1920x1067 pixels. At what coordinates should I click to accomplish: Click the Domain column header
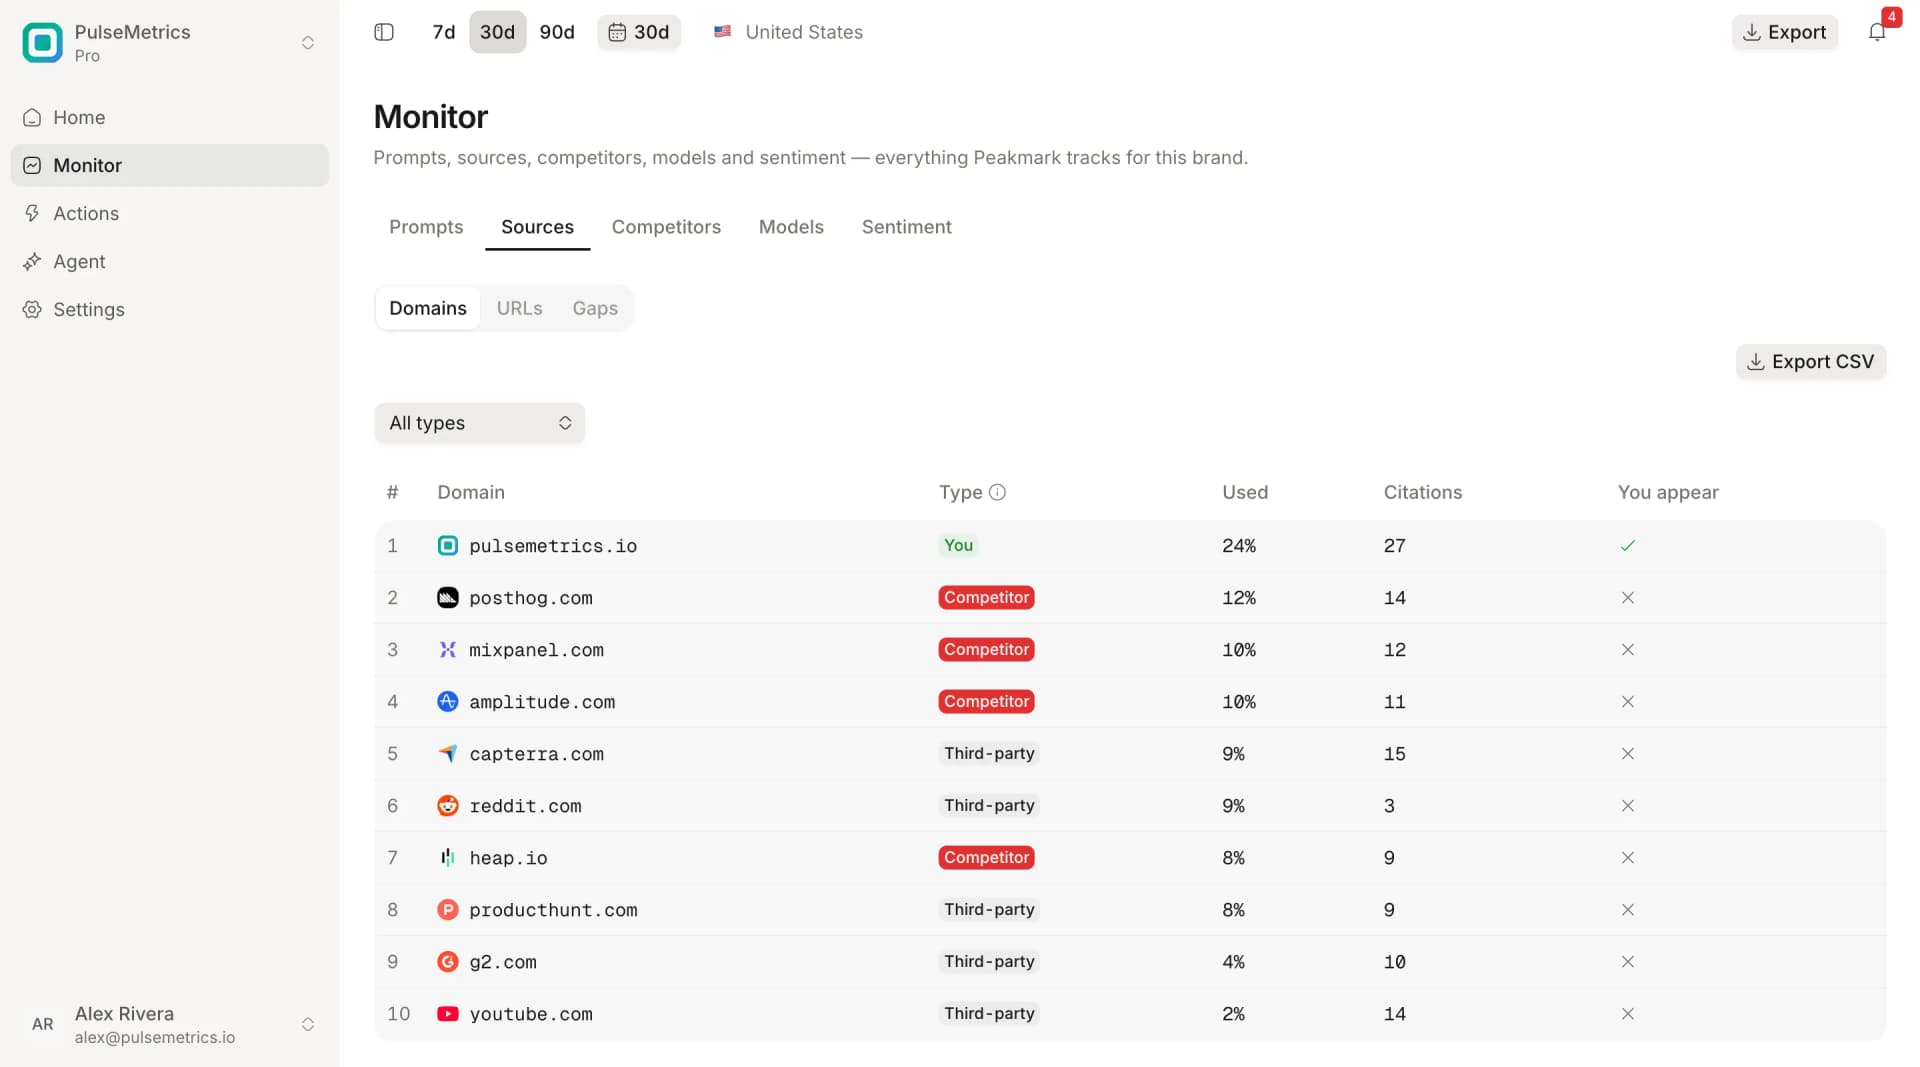(x=471, y=492)
